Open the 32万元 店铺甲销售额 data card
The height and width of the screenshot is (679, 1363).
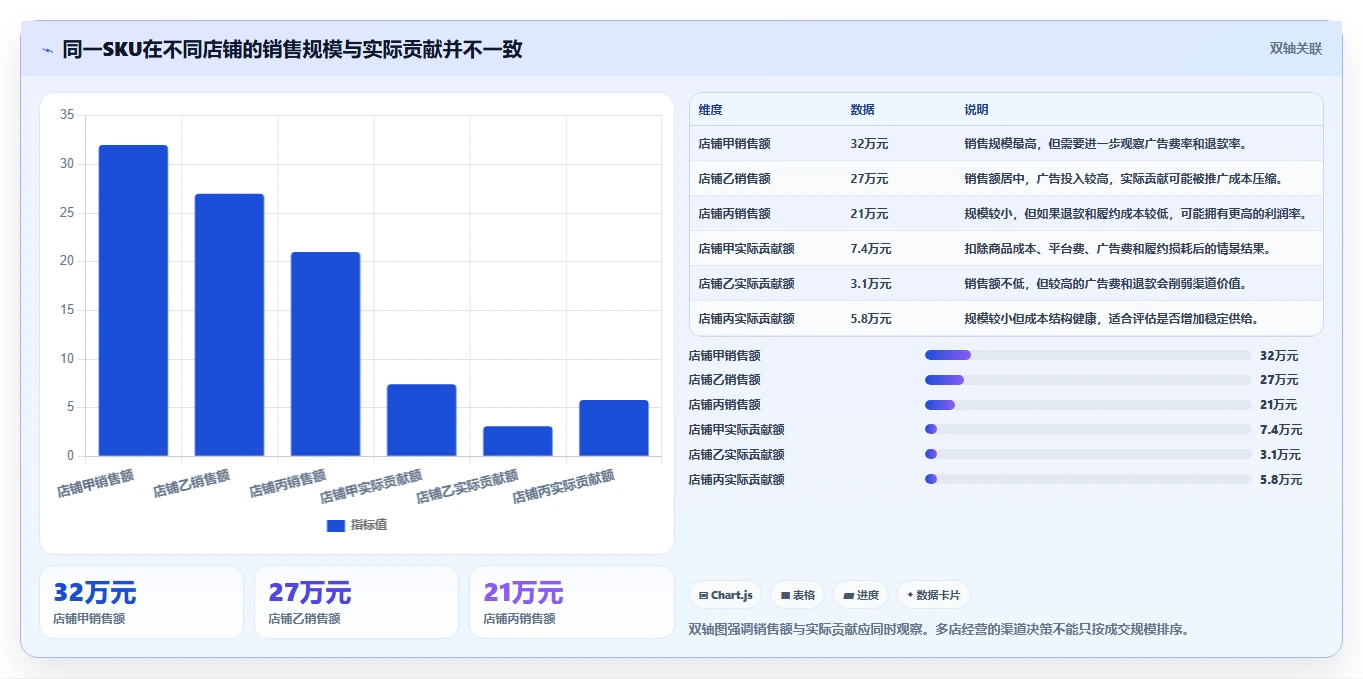[141, 602]
